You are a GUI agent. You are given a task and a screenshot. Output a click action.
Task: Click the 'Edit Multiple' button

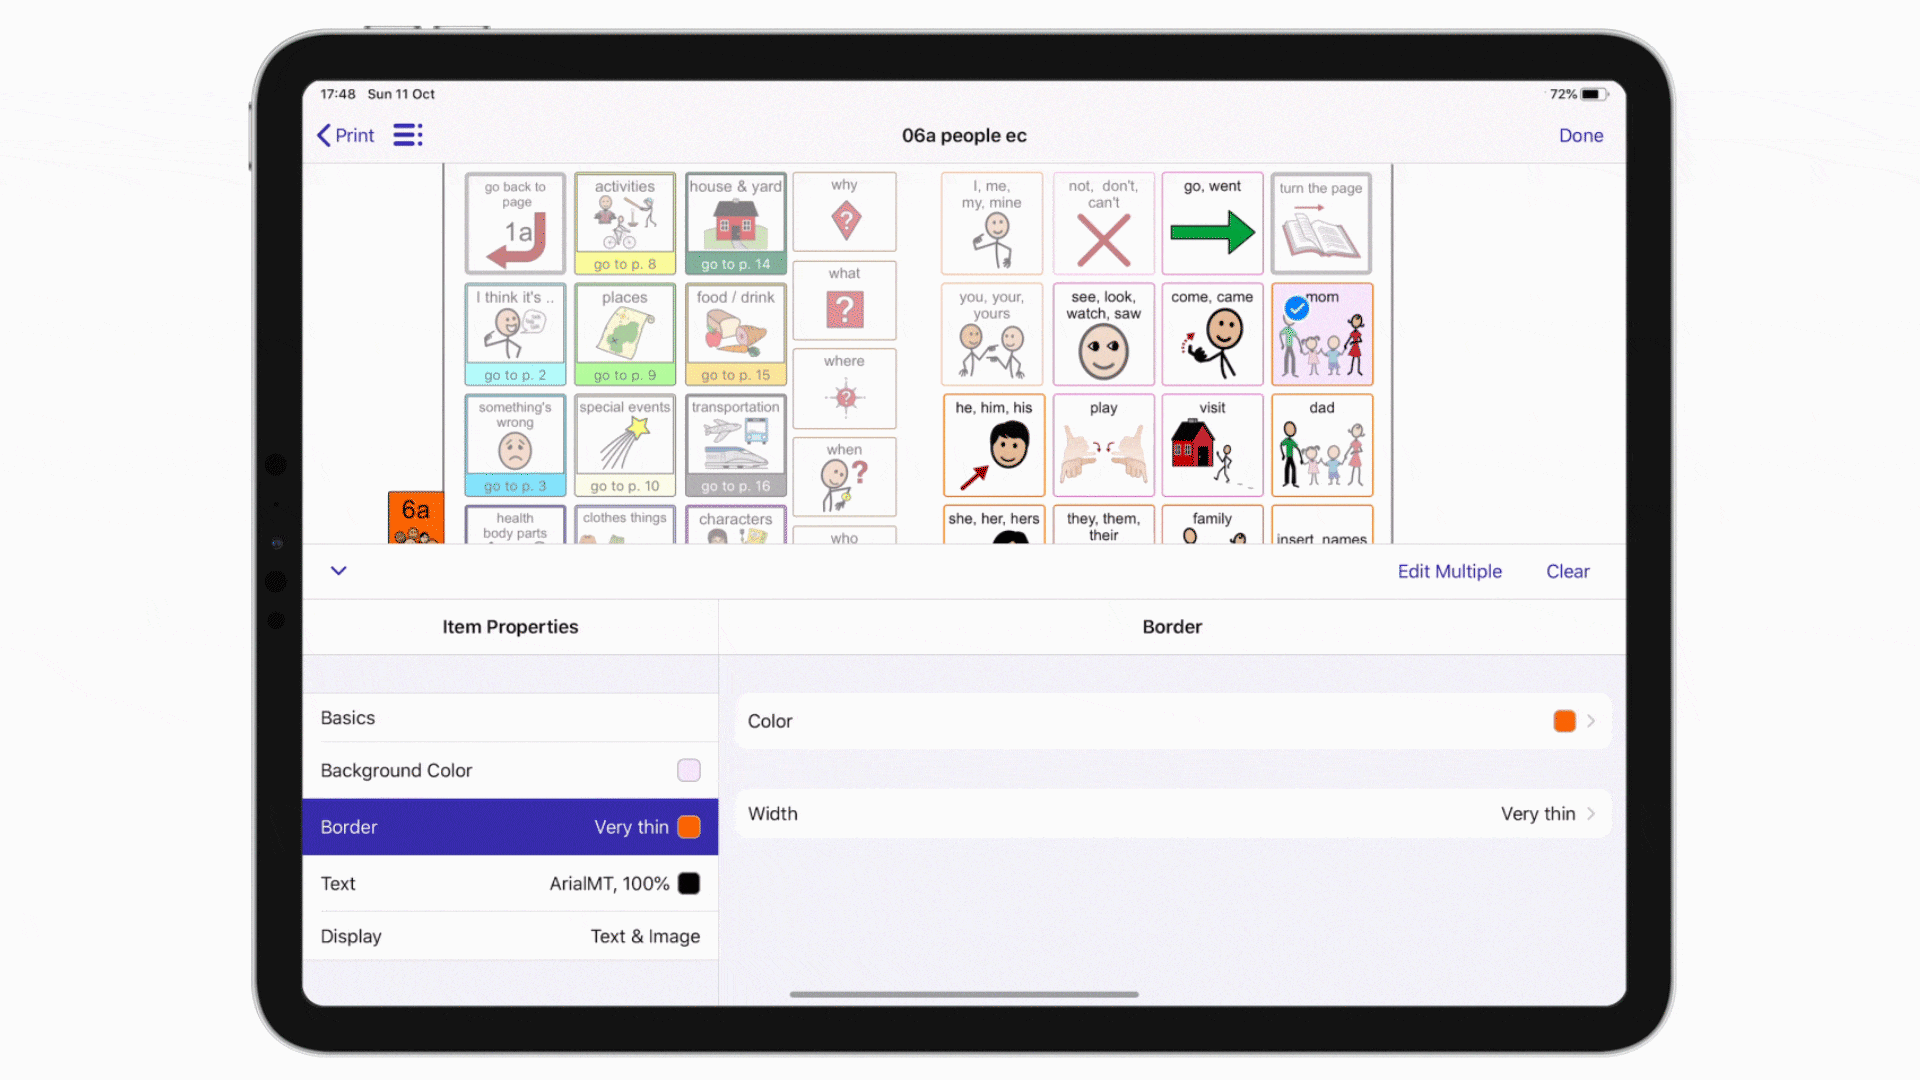click(1449, 570)
